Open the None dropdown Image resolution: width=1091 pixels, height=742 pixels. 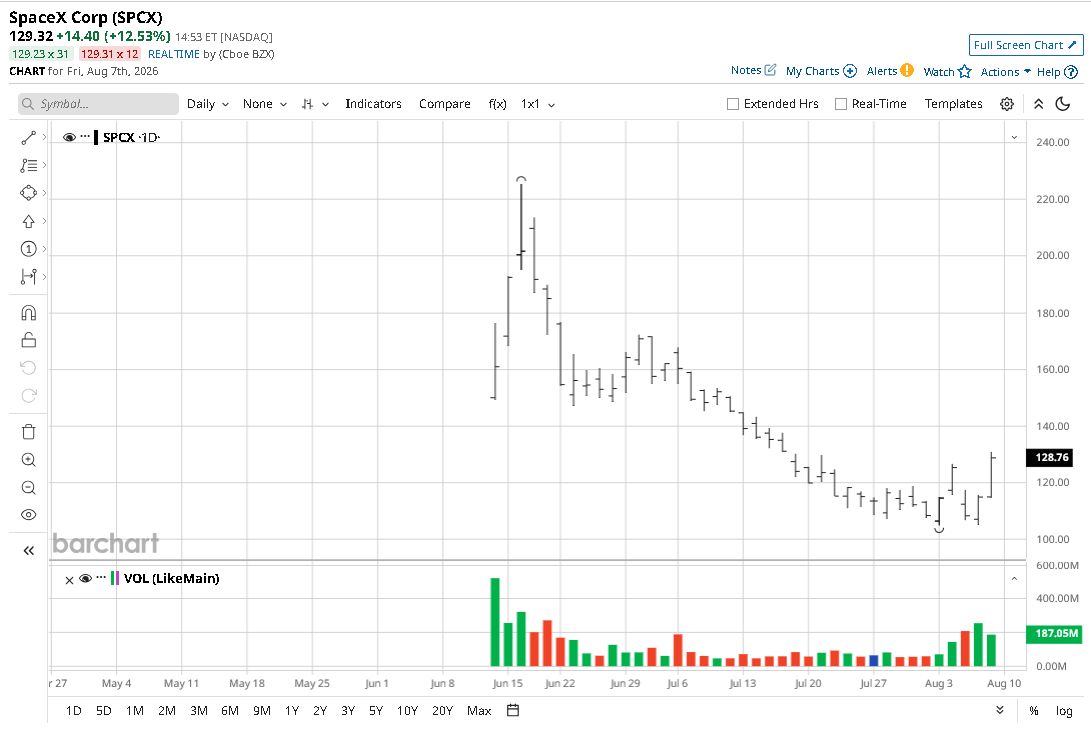(264, 104)
